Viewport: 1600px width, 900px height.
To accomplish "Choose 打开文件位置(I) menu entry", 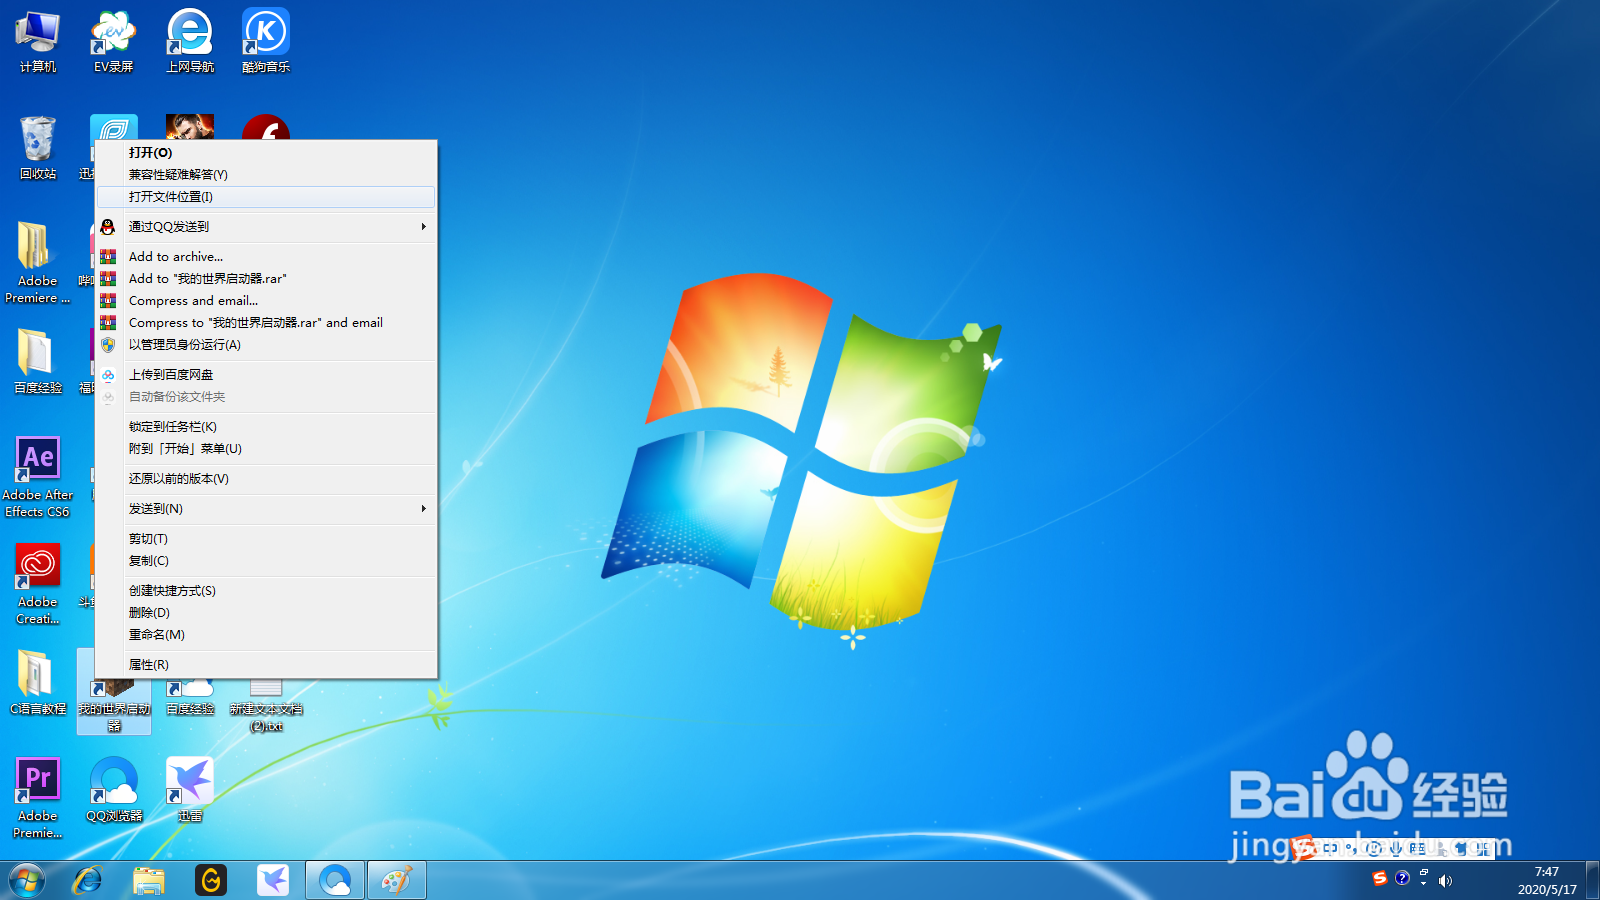I will [x=266, y=197].
